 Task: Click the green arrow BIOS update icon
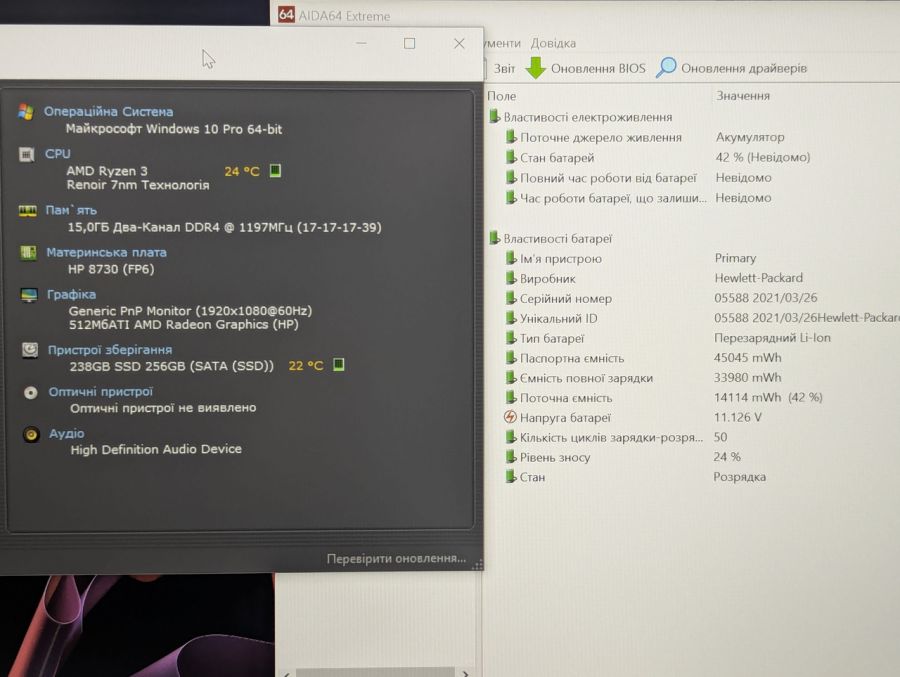tap(536, 68)
